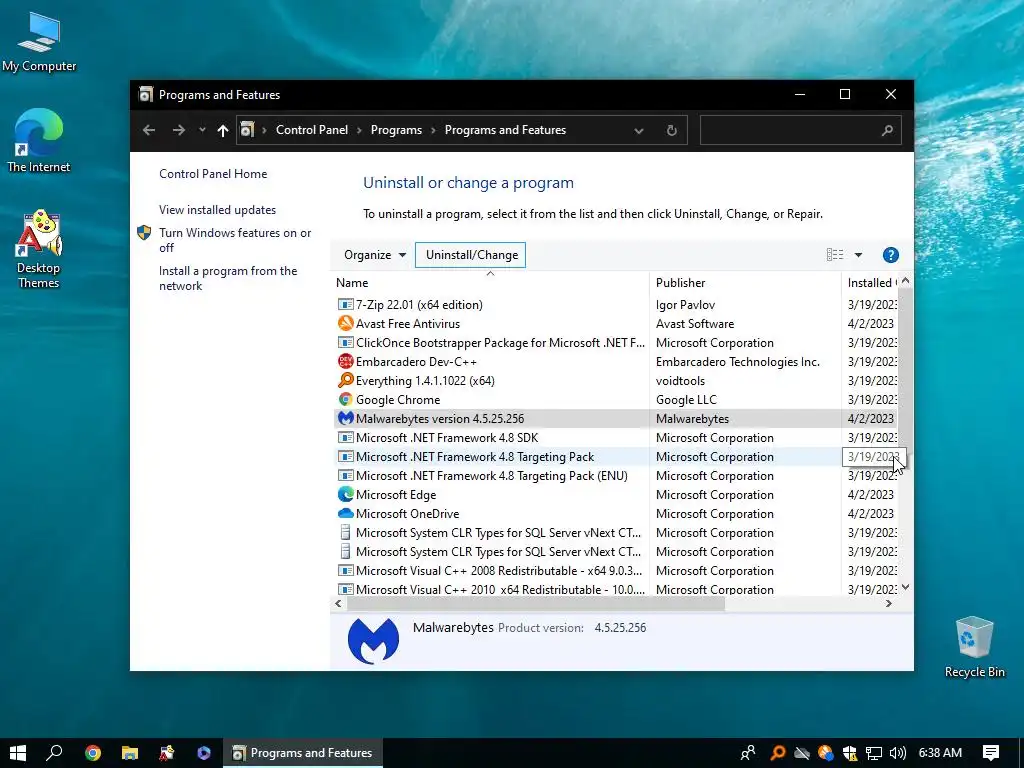Select .NET Framework 4.8 Targeting Pack (ENU)
The width and height of the screenshot is (1024, 768).
pos(615,475)
